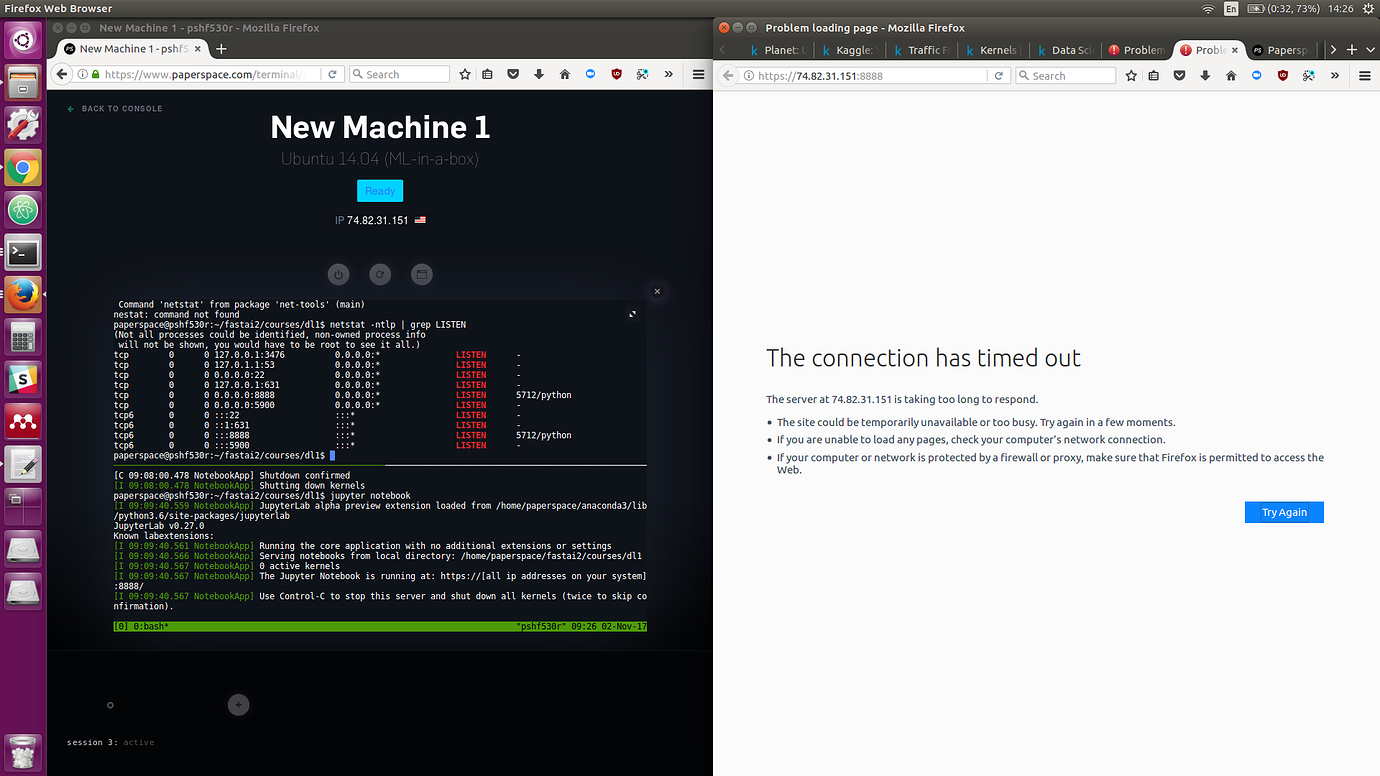Click the Ready status badge

(380, 190)
